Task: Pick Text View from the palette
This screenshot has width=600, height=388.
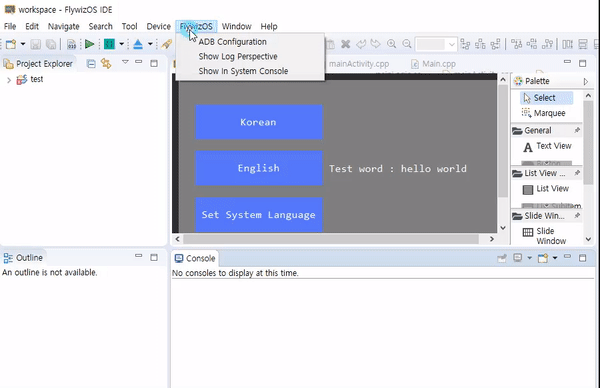Action: [x=547, y=147]
